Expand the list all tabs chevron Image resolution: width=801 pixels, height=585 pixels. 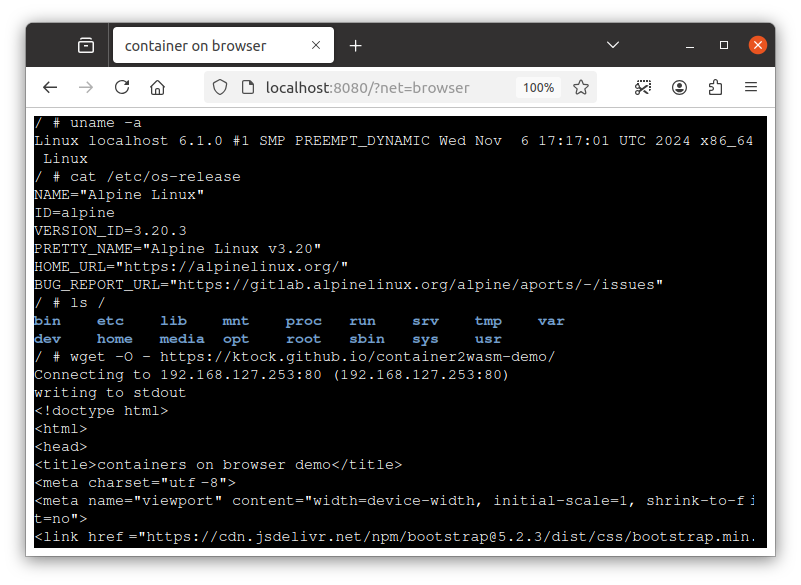(612, 45)
